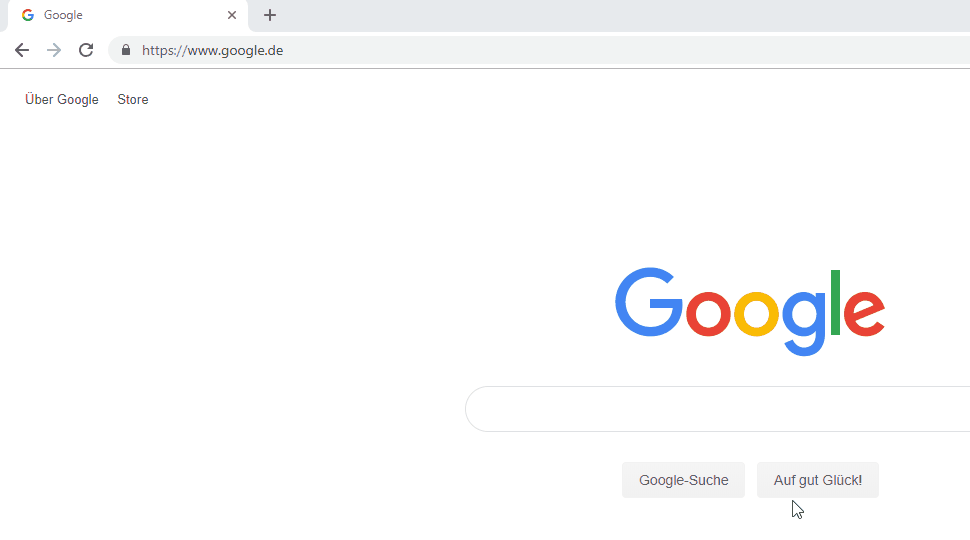Focus the address bar showing https://www.google.de
This screenshot has width=970, height=540.
(x=539, y=50)
